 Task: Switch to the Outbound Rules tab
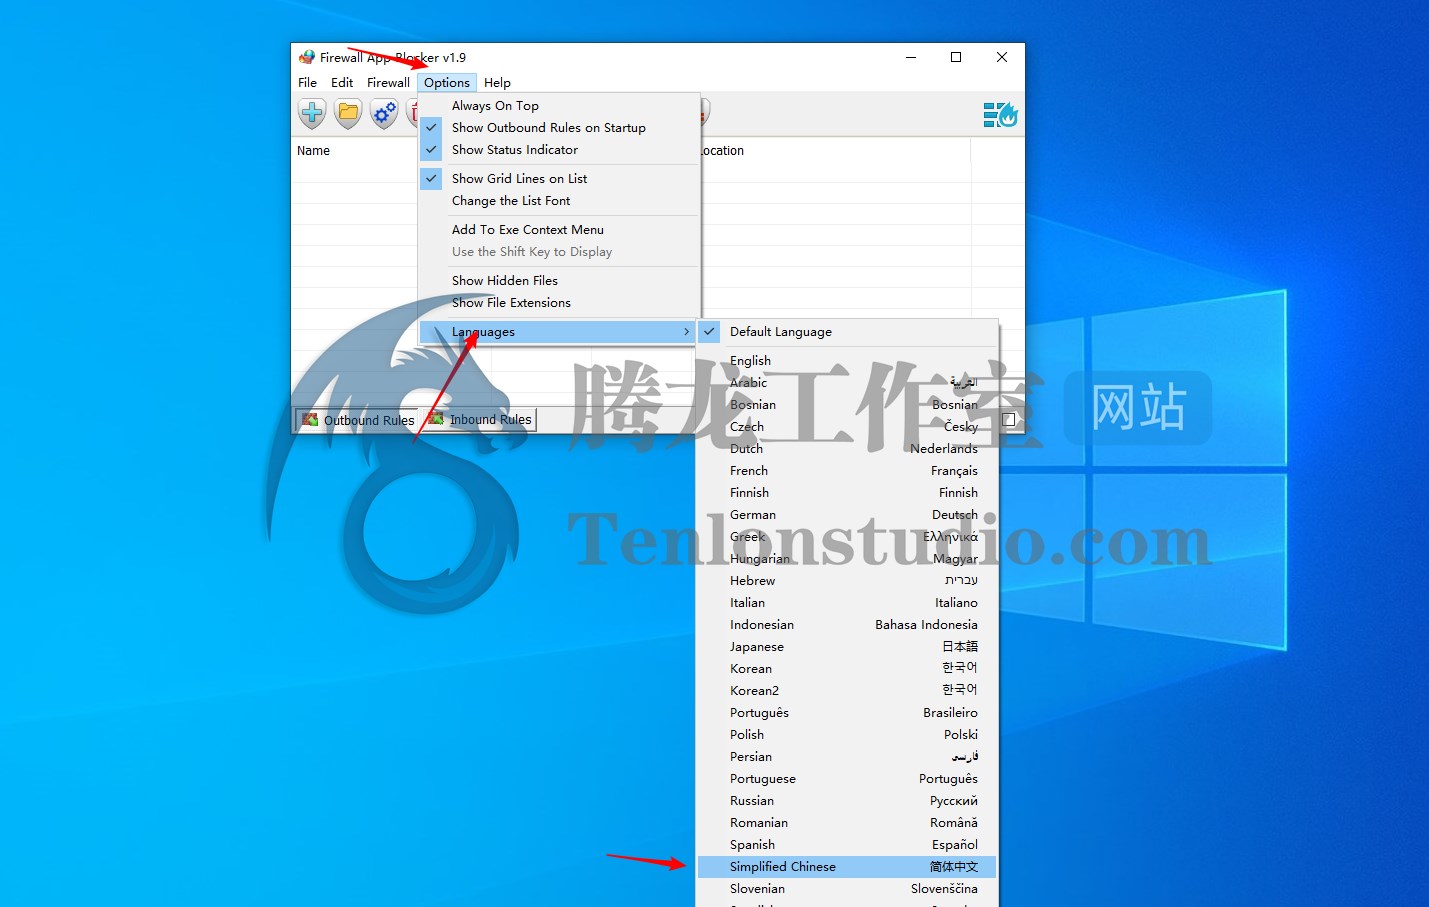pos(358,420)
